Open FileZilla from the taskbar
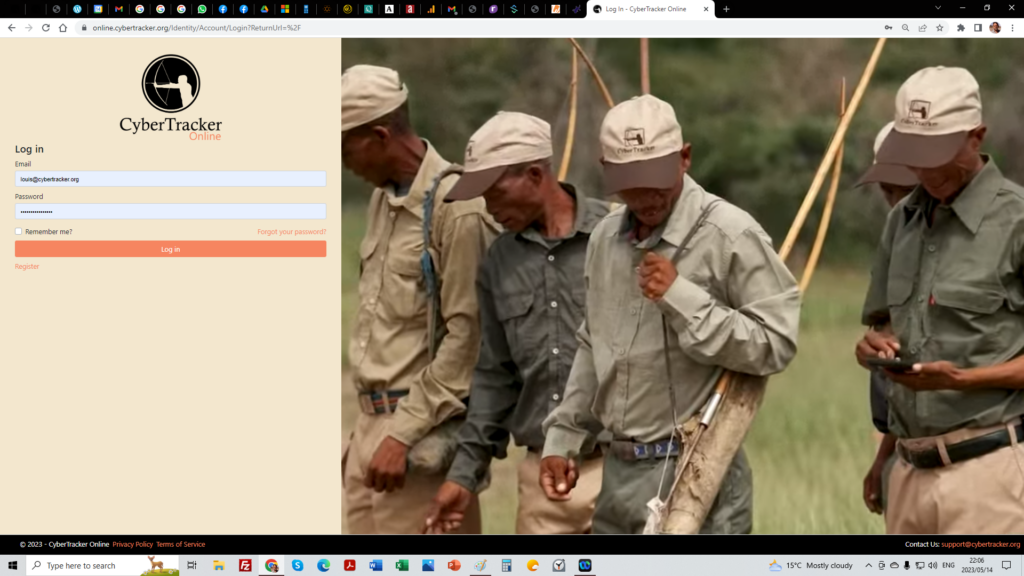Image resolution: width=1024 pixels, height=576 pixels. point(245,565)
